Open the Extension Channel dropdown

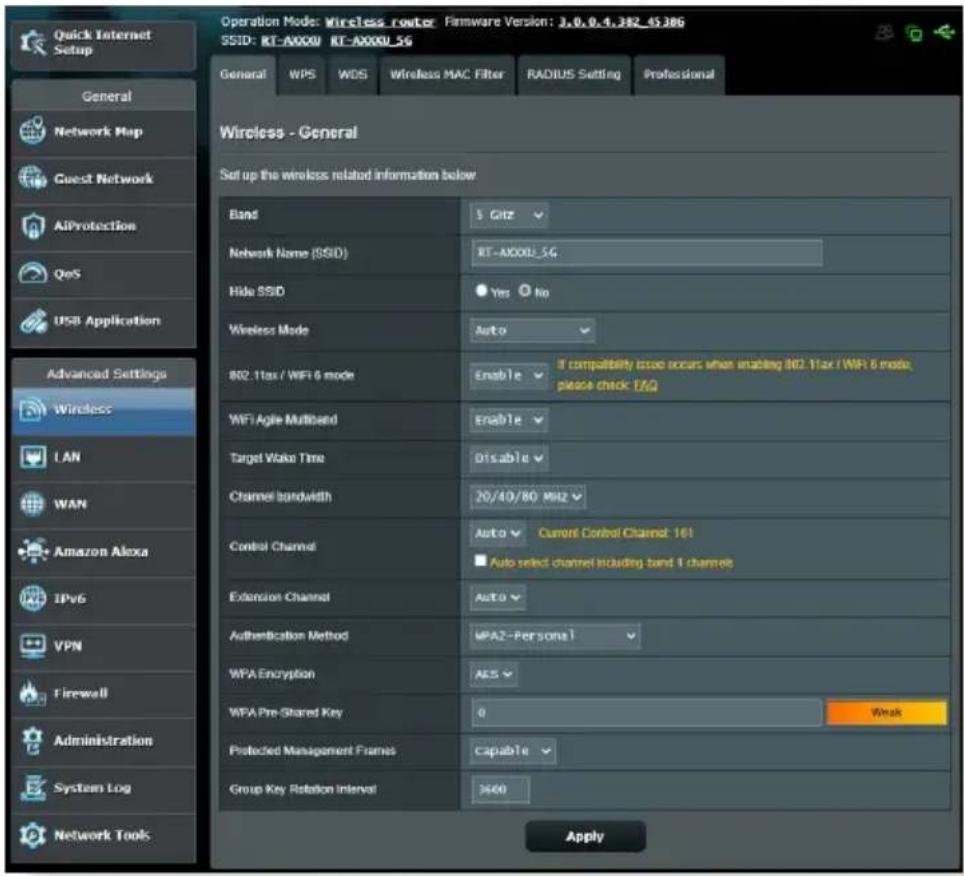click(x=498, y=597)
